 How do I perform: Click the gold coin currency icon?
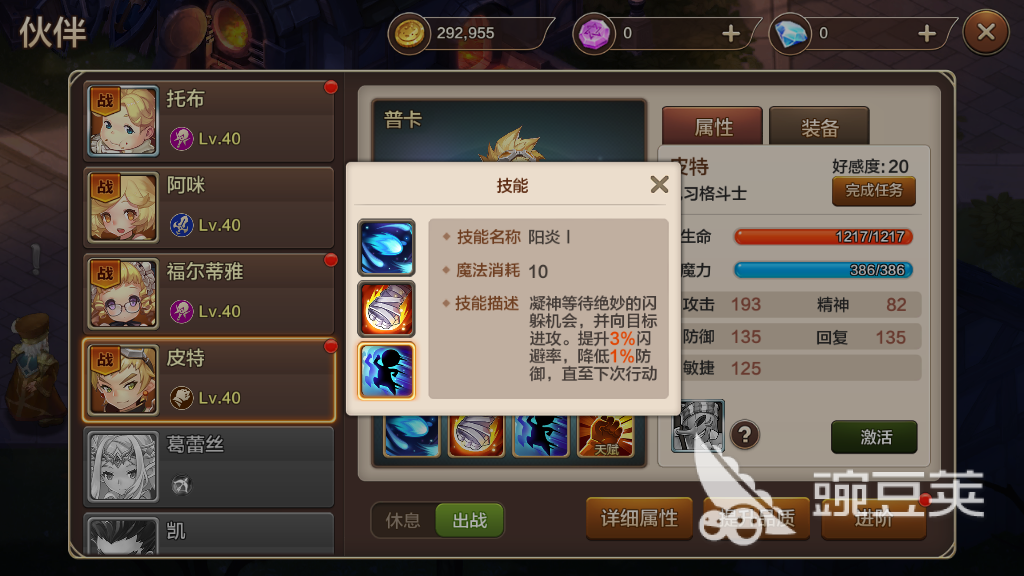409,33
